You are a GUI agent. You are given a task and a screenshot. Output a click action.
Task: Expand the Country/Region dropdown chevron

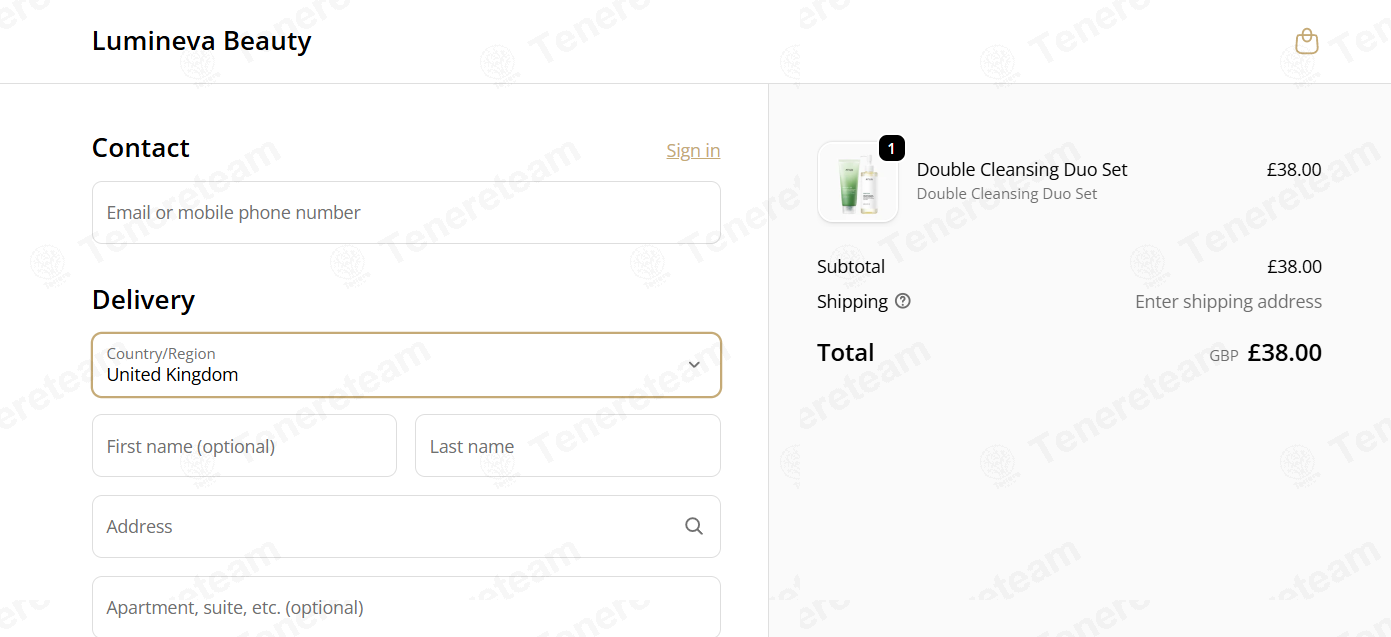pyautogui.click(x=694, y=365)
